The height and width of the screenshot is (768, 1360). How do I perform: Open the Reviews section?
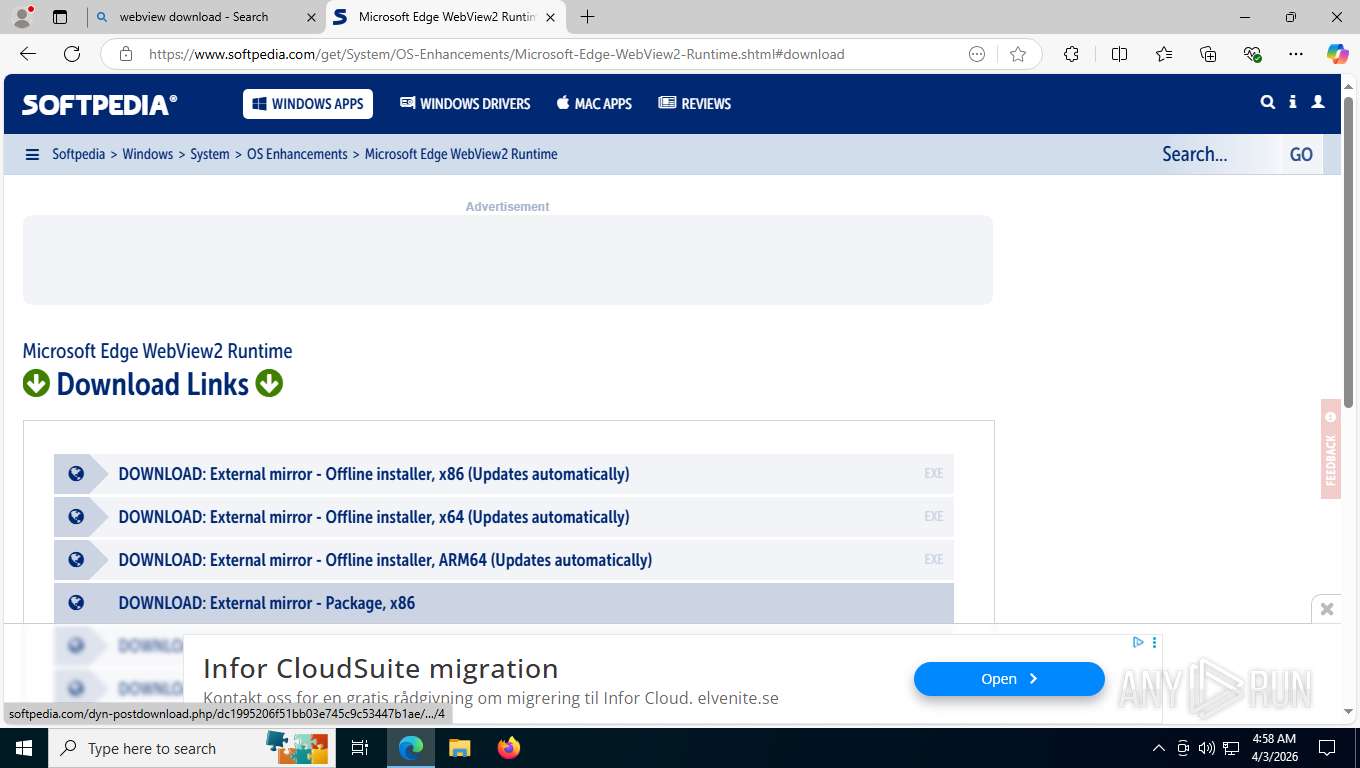click(x=695, y=104)
